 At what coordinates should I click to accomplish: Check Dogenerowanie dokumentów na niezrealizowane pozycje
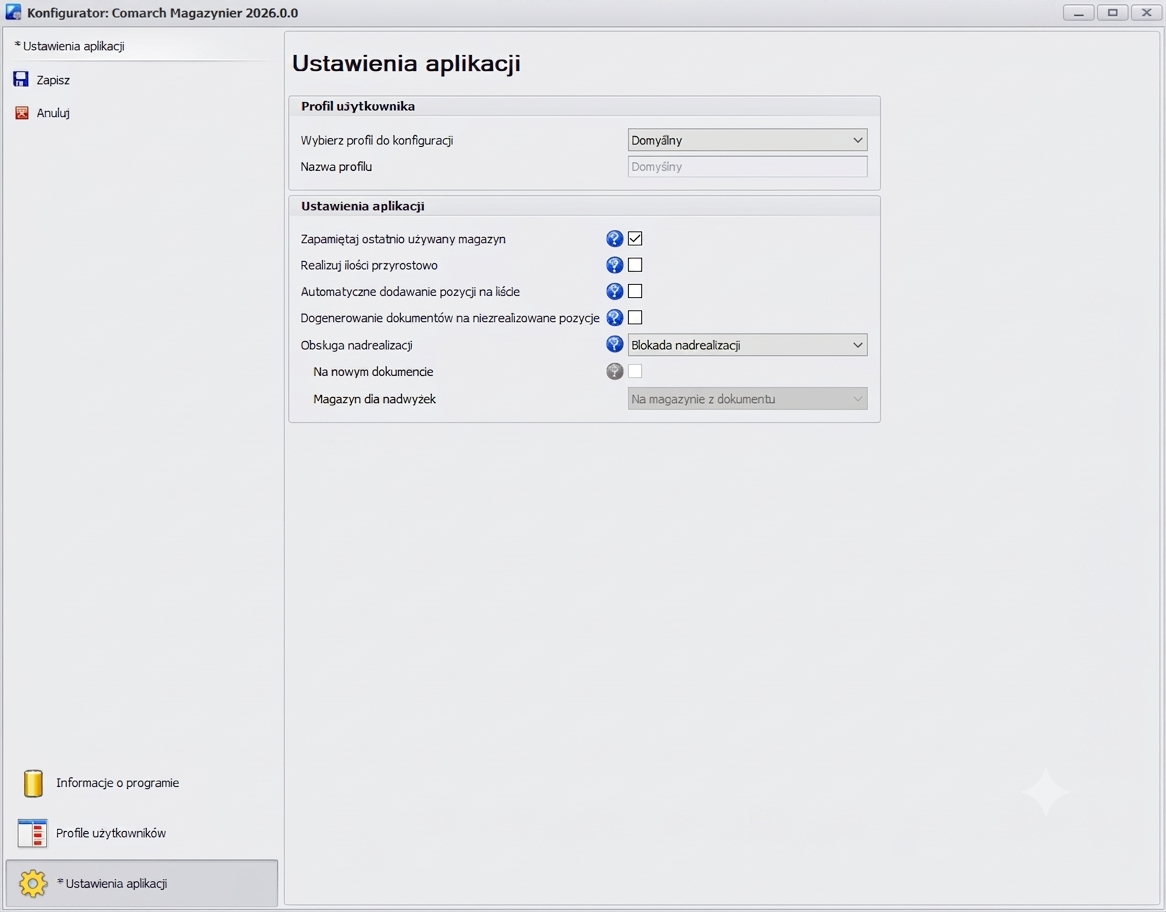[635, 318]
